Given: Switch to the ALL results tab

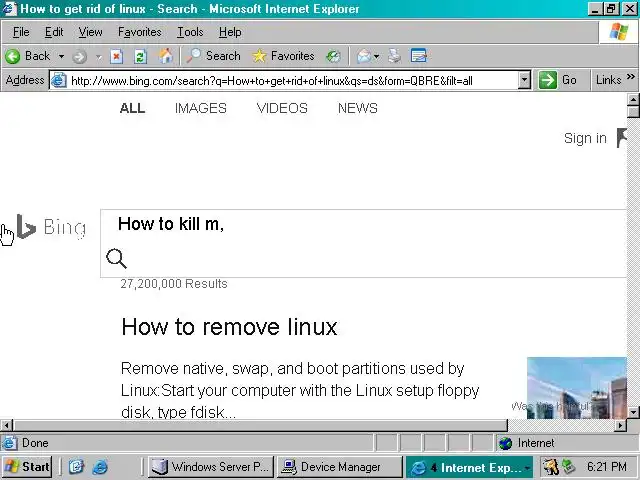Looking at the screenshot, I should 132,108.
